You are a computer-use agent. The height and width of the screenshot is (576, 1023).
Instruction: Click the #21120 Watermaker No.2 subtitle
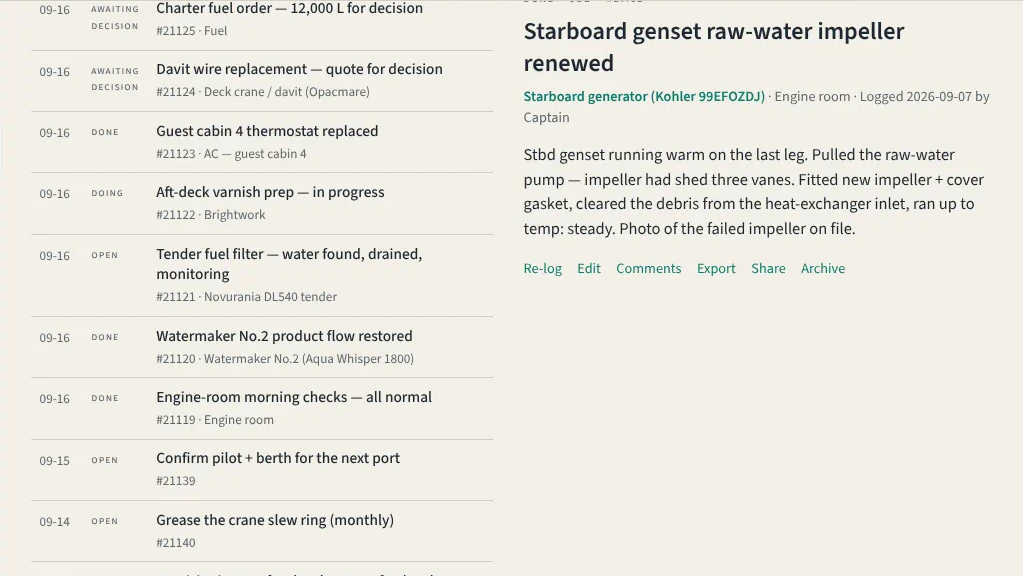[x=285, y=359]
